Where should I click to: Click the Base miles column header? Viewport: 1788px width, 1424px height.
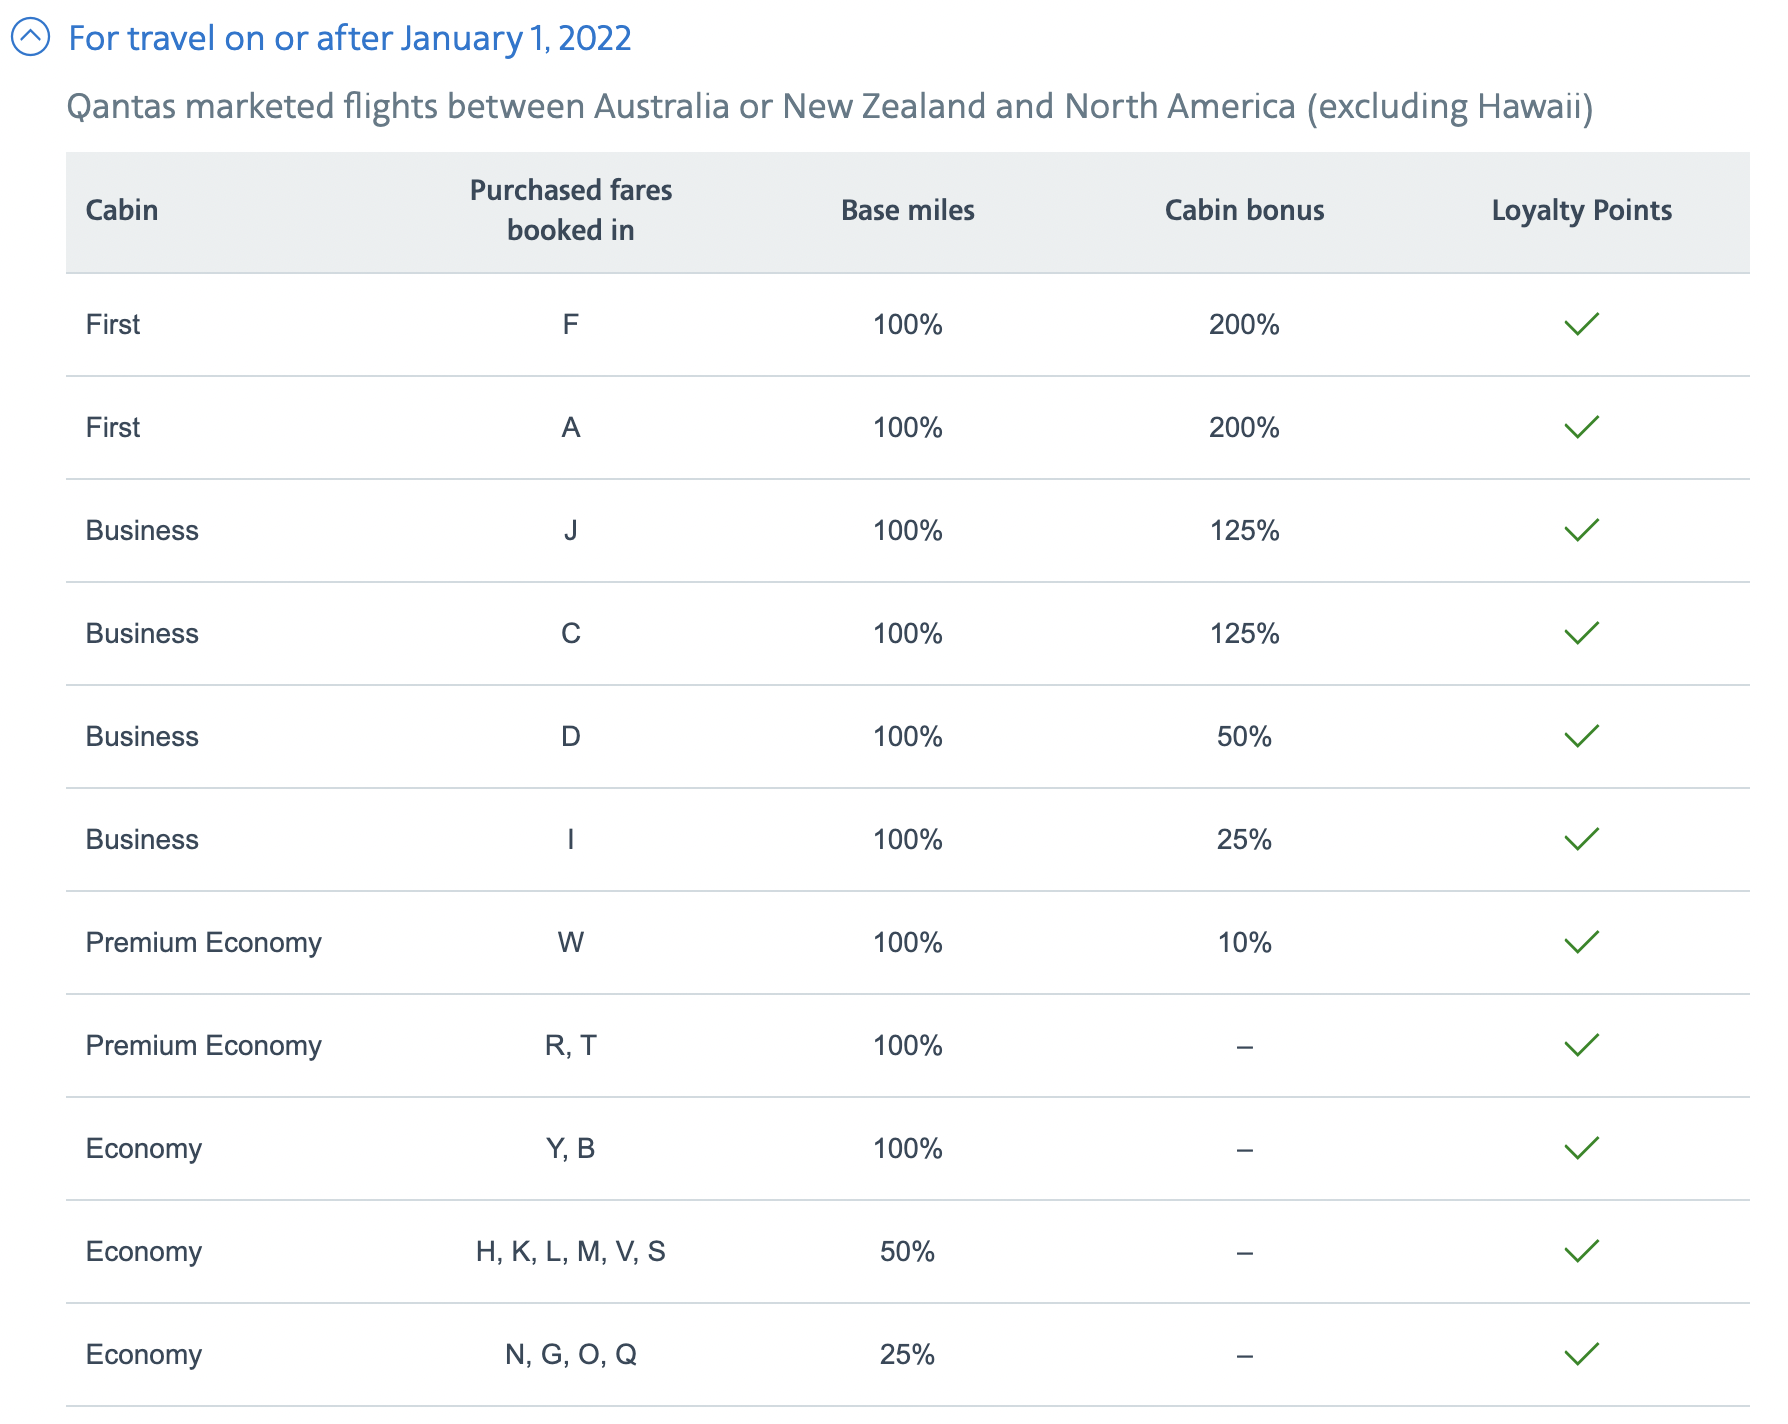point(907,210)
